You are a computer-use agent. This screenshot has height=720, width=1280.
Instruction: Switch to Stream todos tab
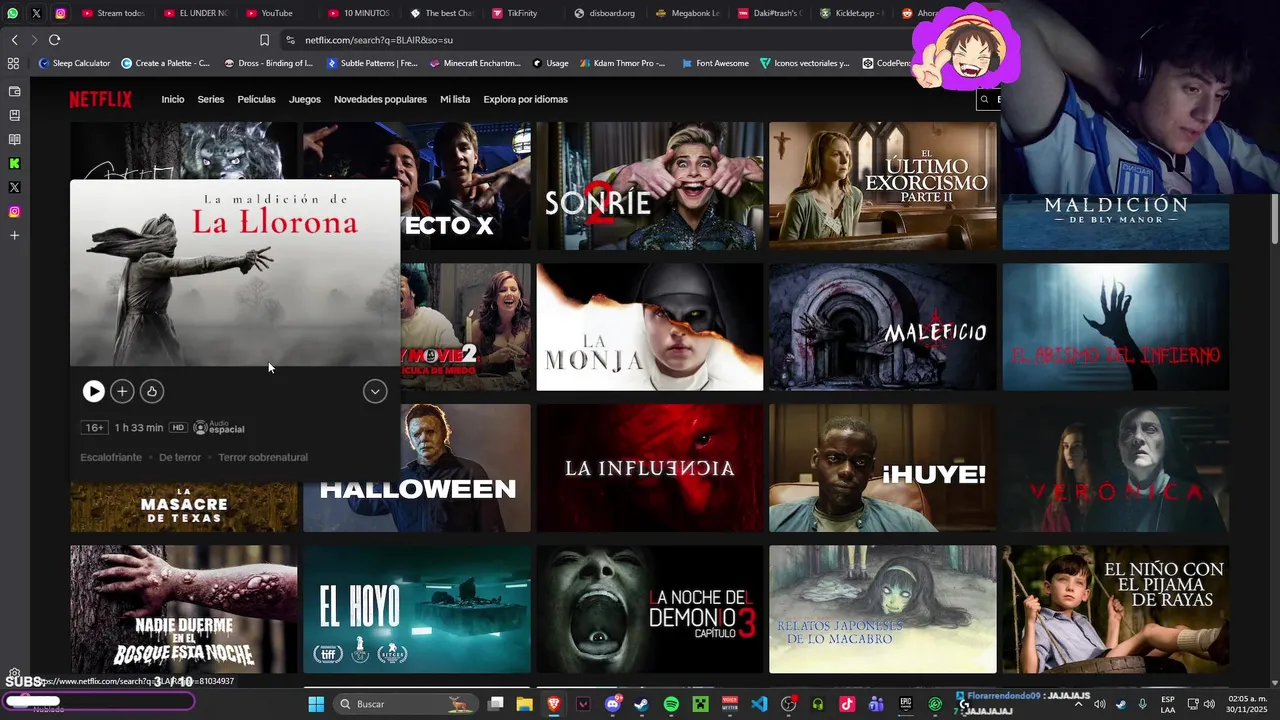click(114, 13)
